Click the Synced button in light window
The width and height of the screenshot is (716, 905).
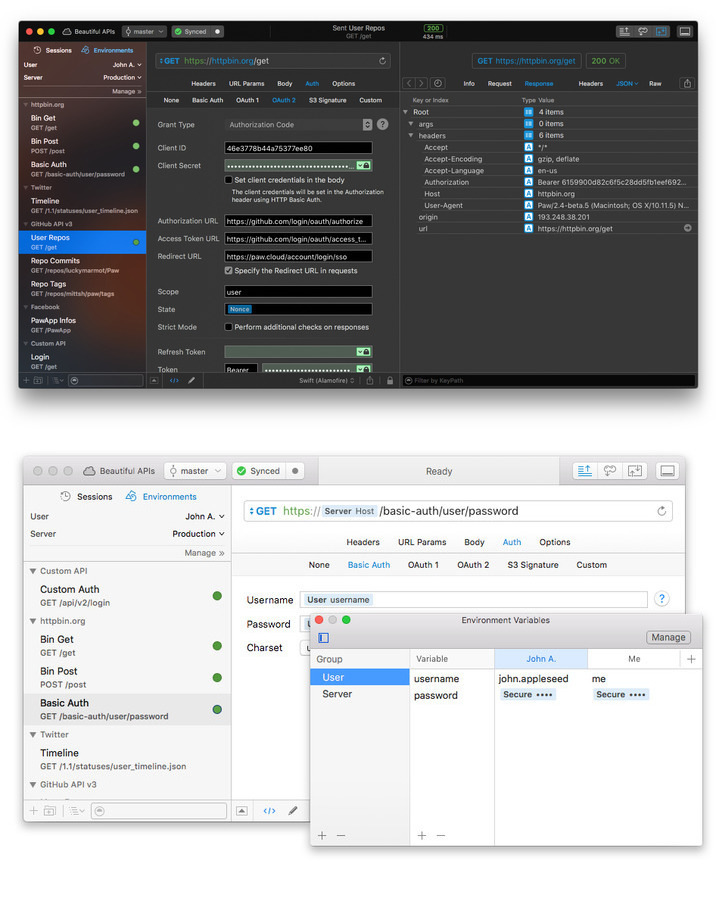(258, 471)
